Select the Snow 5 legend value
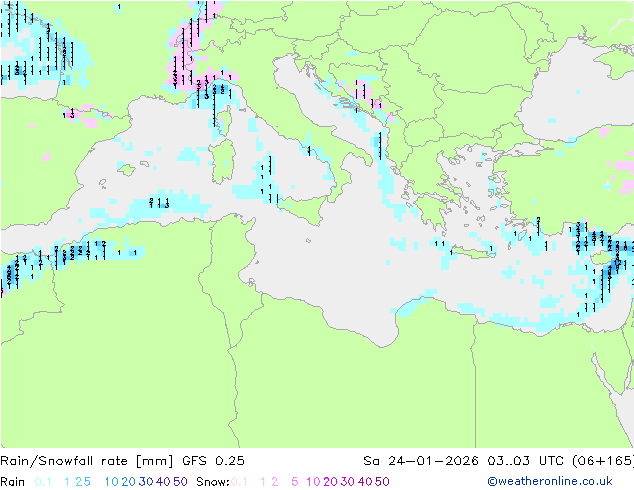The width and height of the screenshot is (634, 490). pos(295,482)
